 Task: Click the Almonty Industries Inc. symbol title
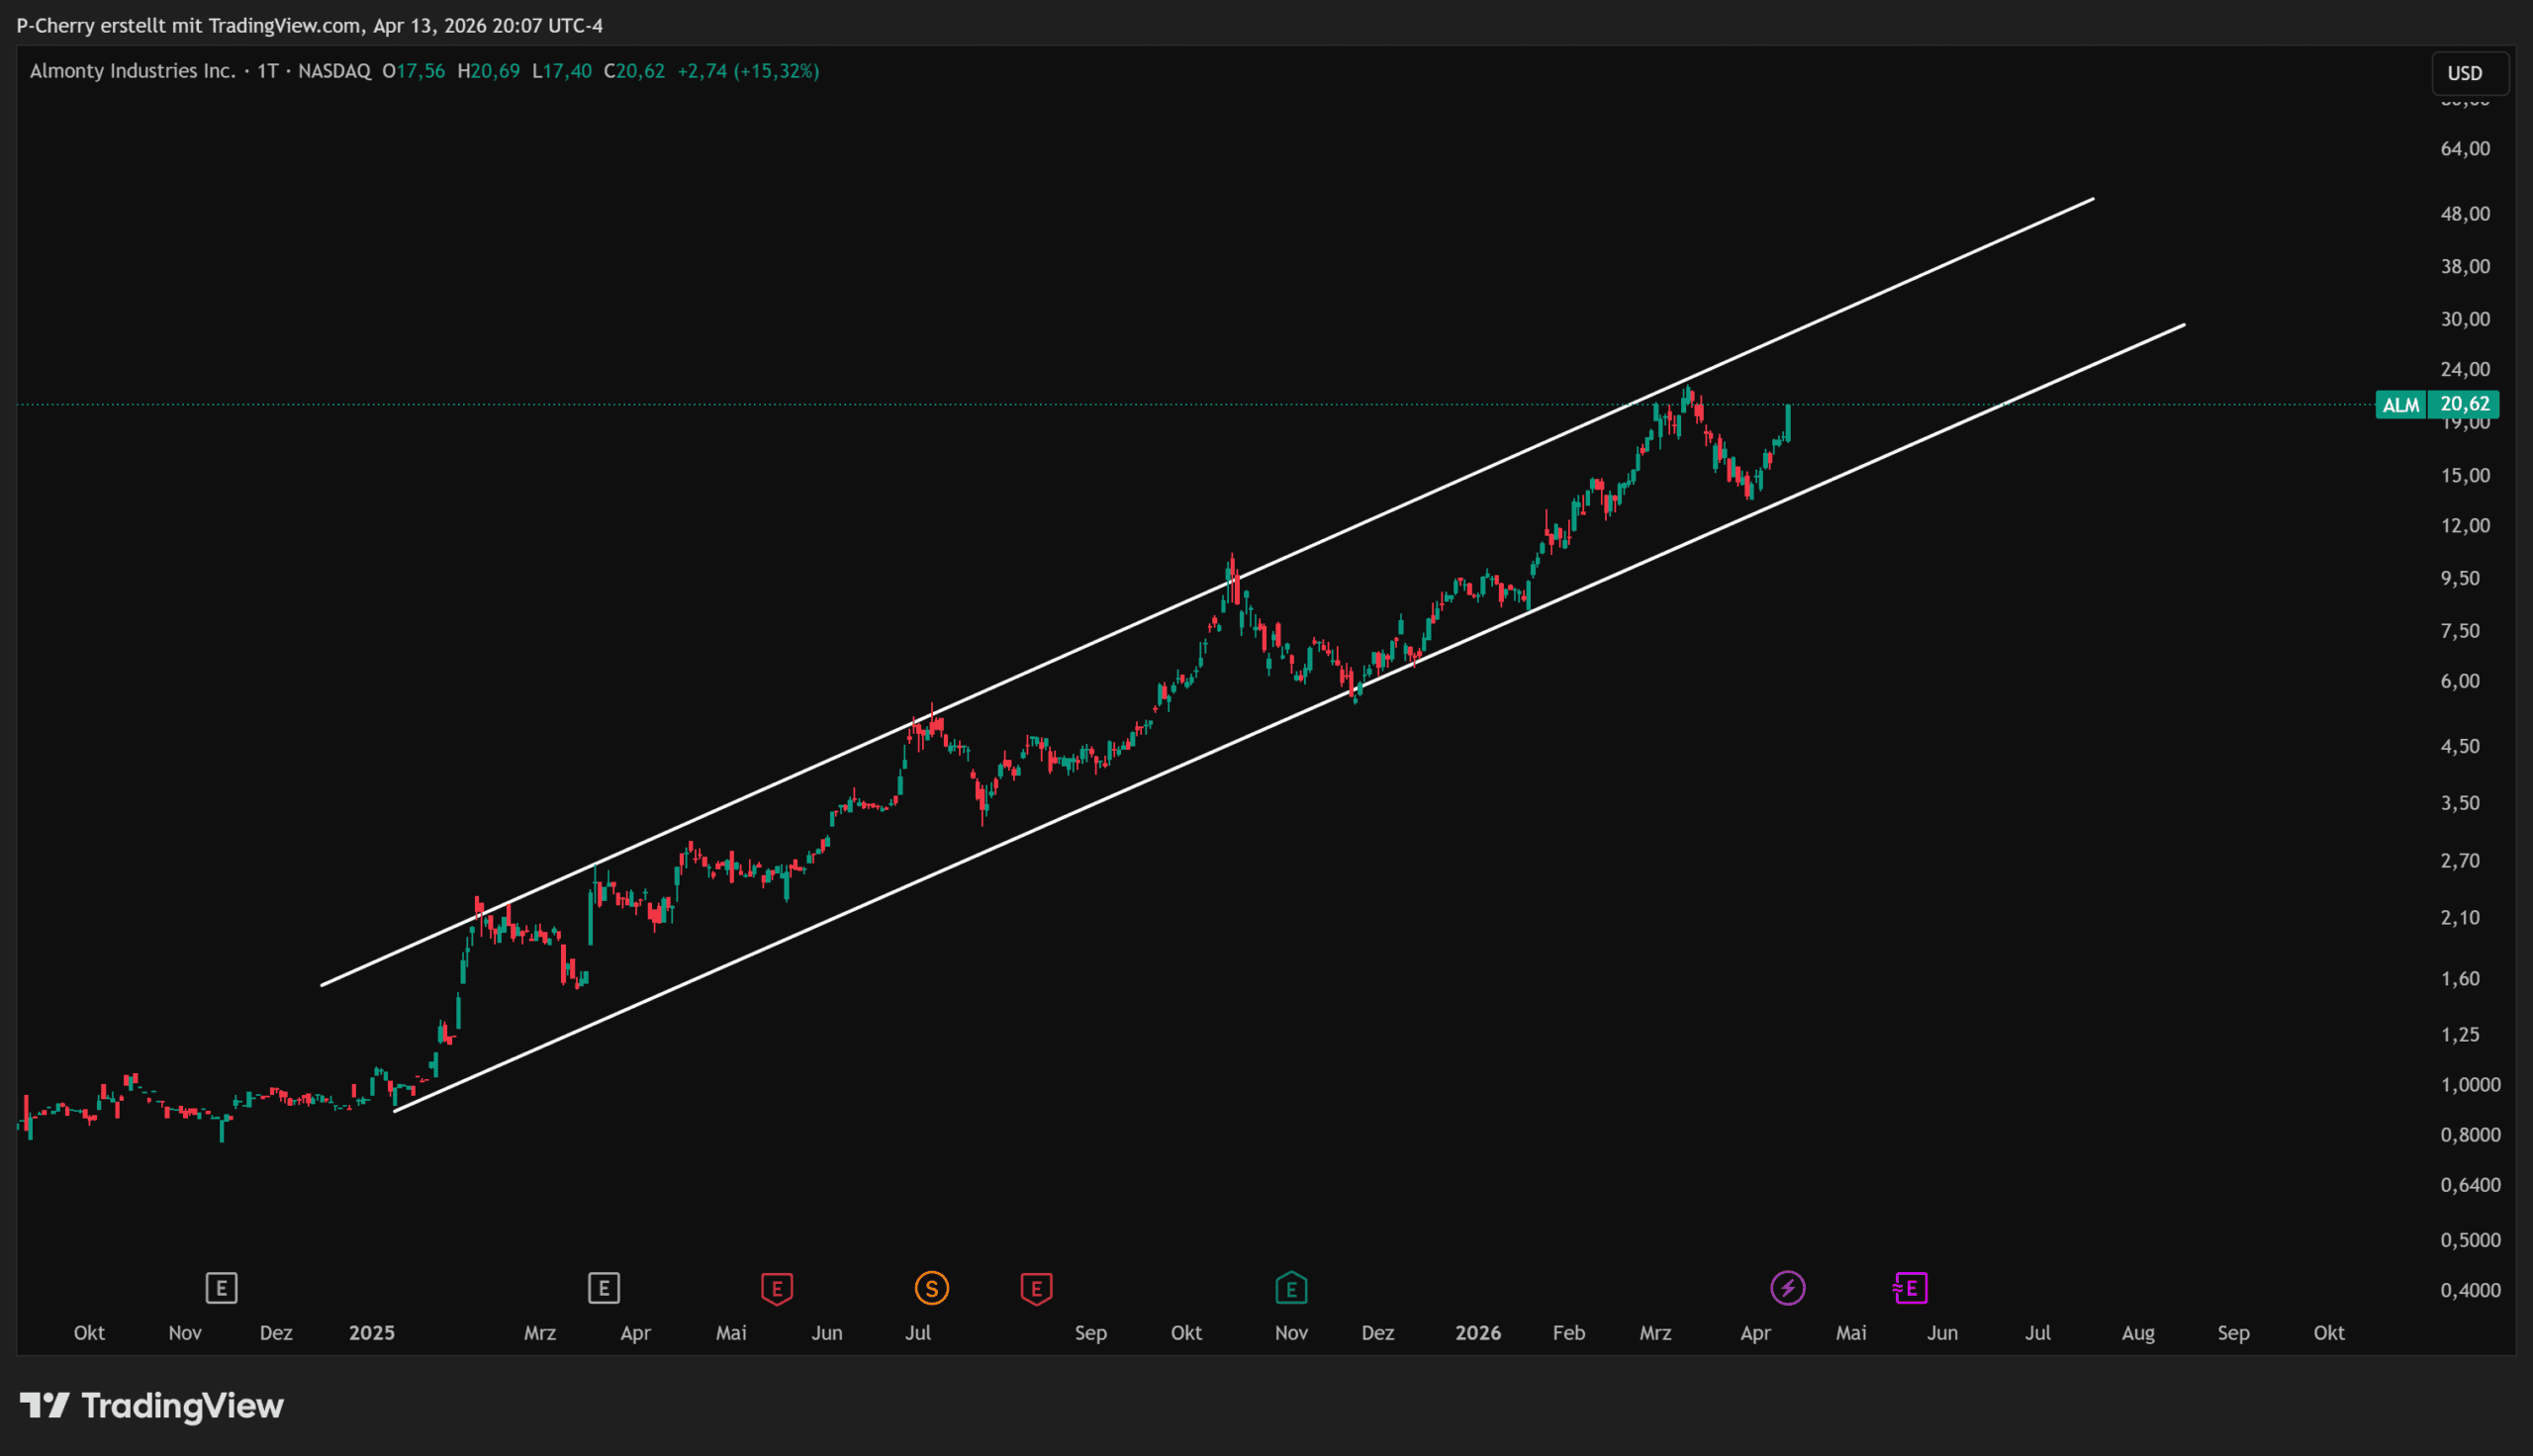point(132,71)
